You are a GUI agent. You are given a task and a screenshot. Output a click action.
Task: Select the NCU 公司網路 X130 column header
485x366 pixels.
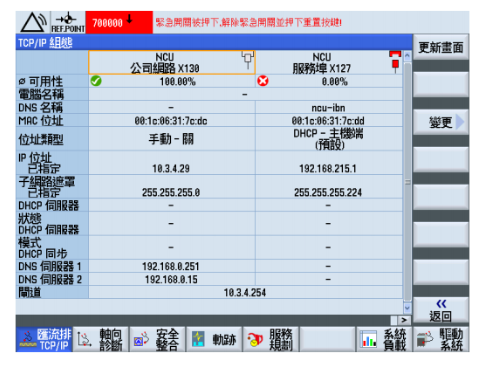click(x=172, y=62)
